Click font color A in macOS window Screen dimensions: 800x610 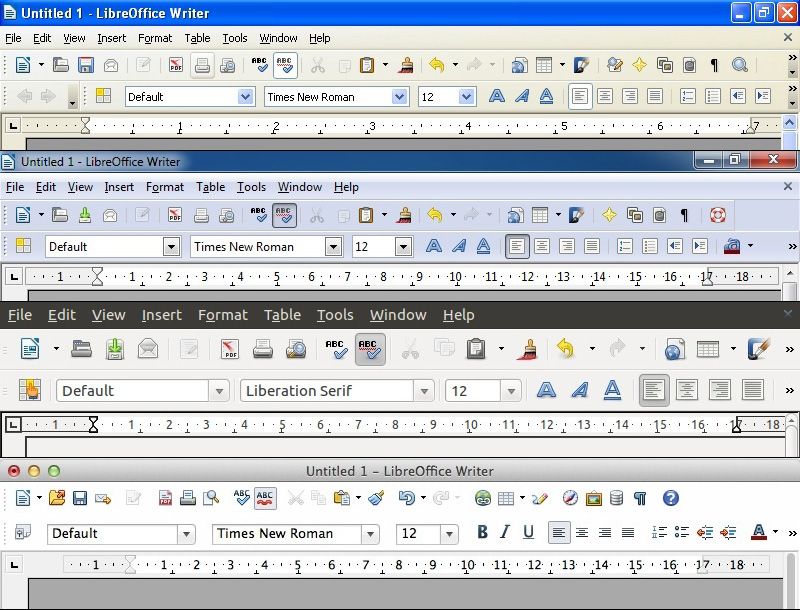point(758,532)
